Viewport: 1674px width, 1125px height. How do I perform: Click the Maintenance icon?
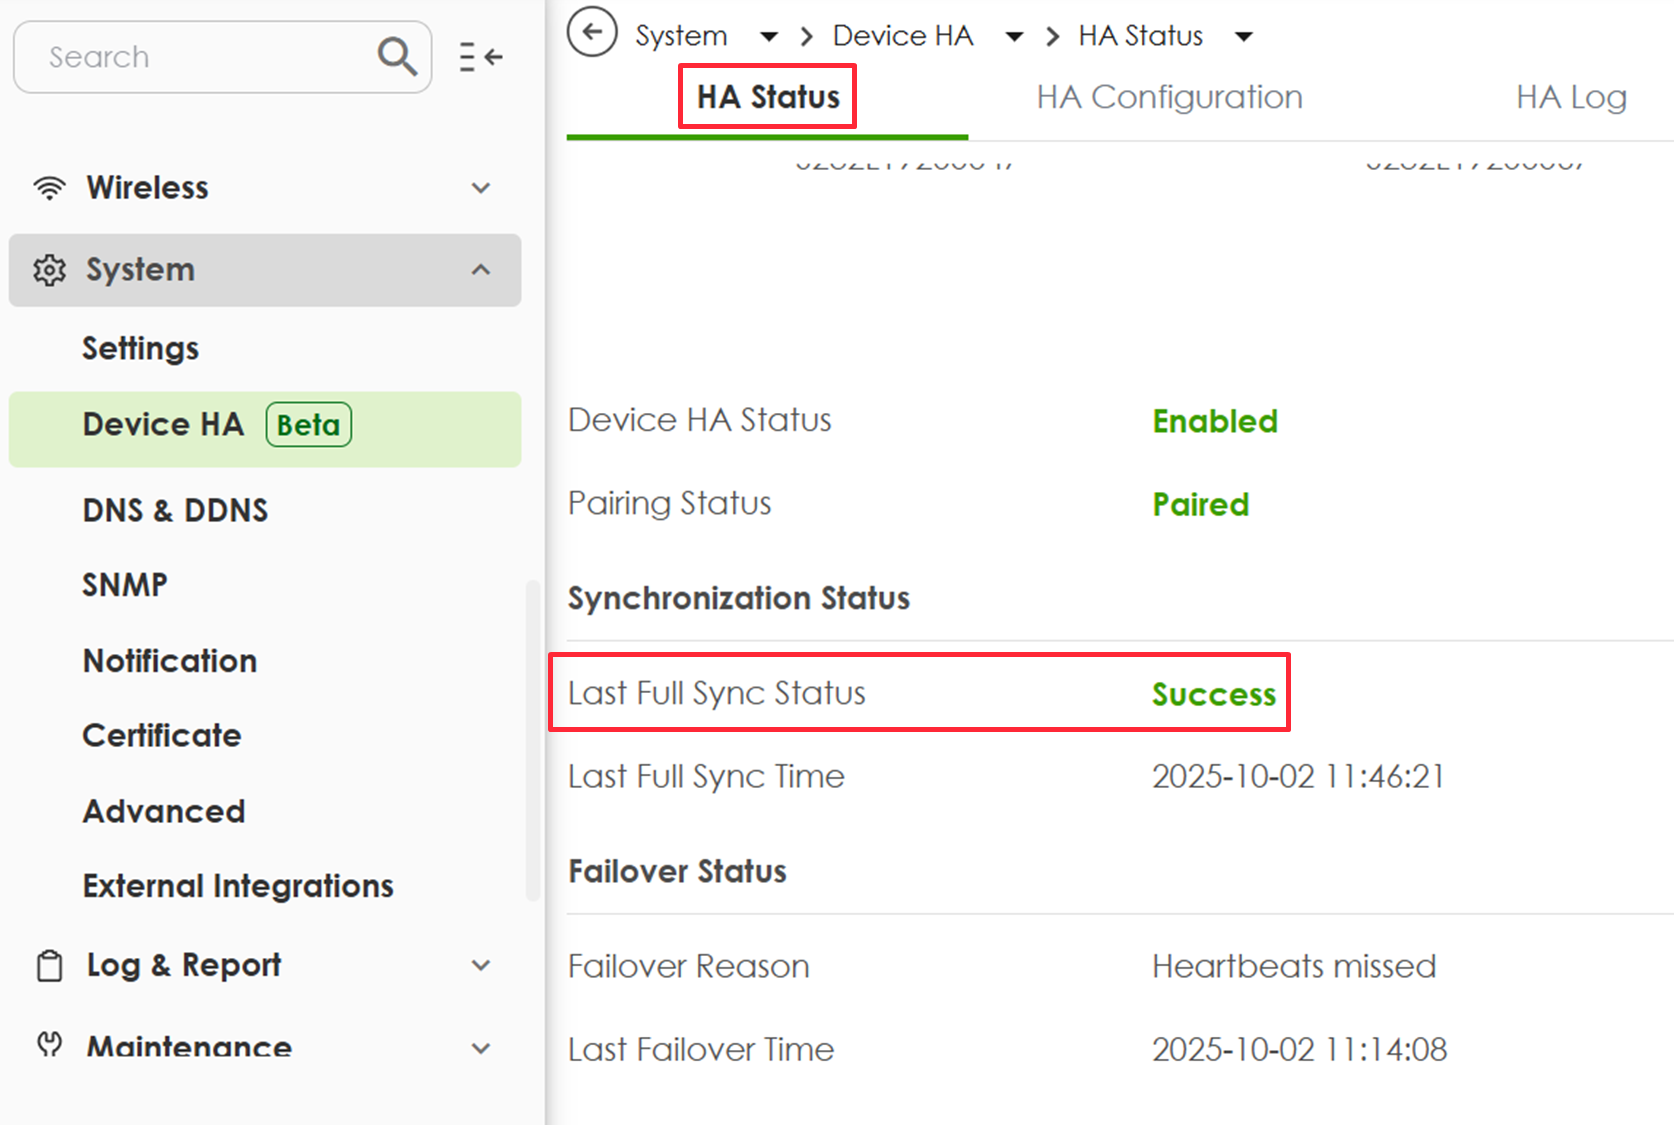[x=49, y=1045]
